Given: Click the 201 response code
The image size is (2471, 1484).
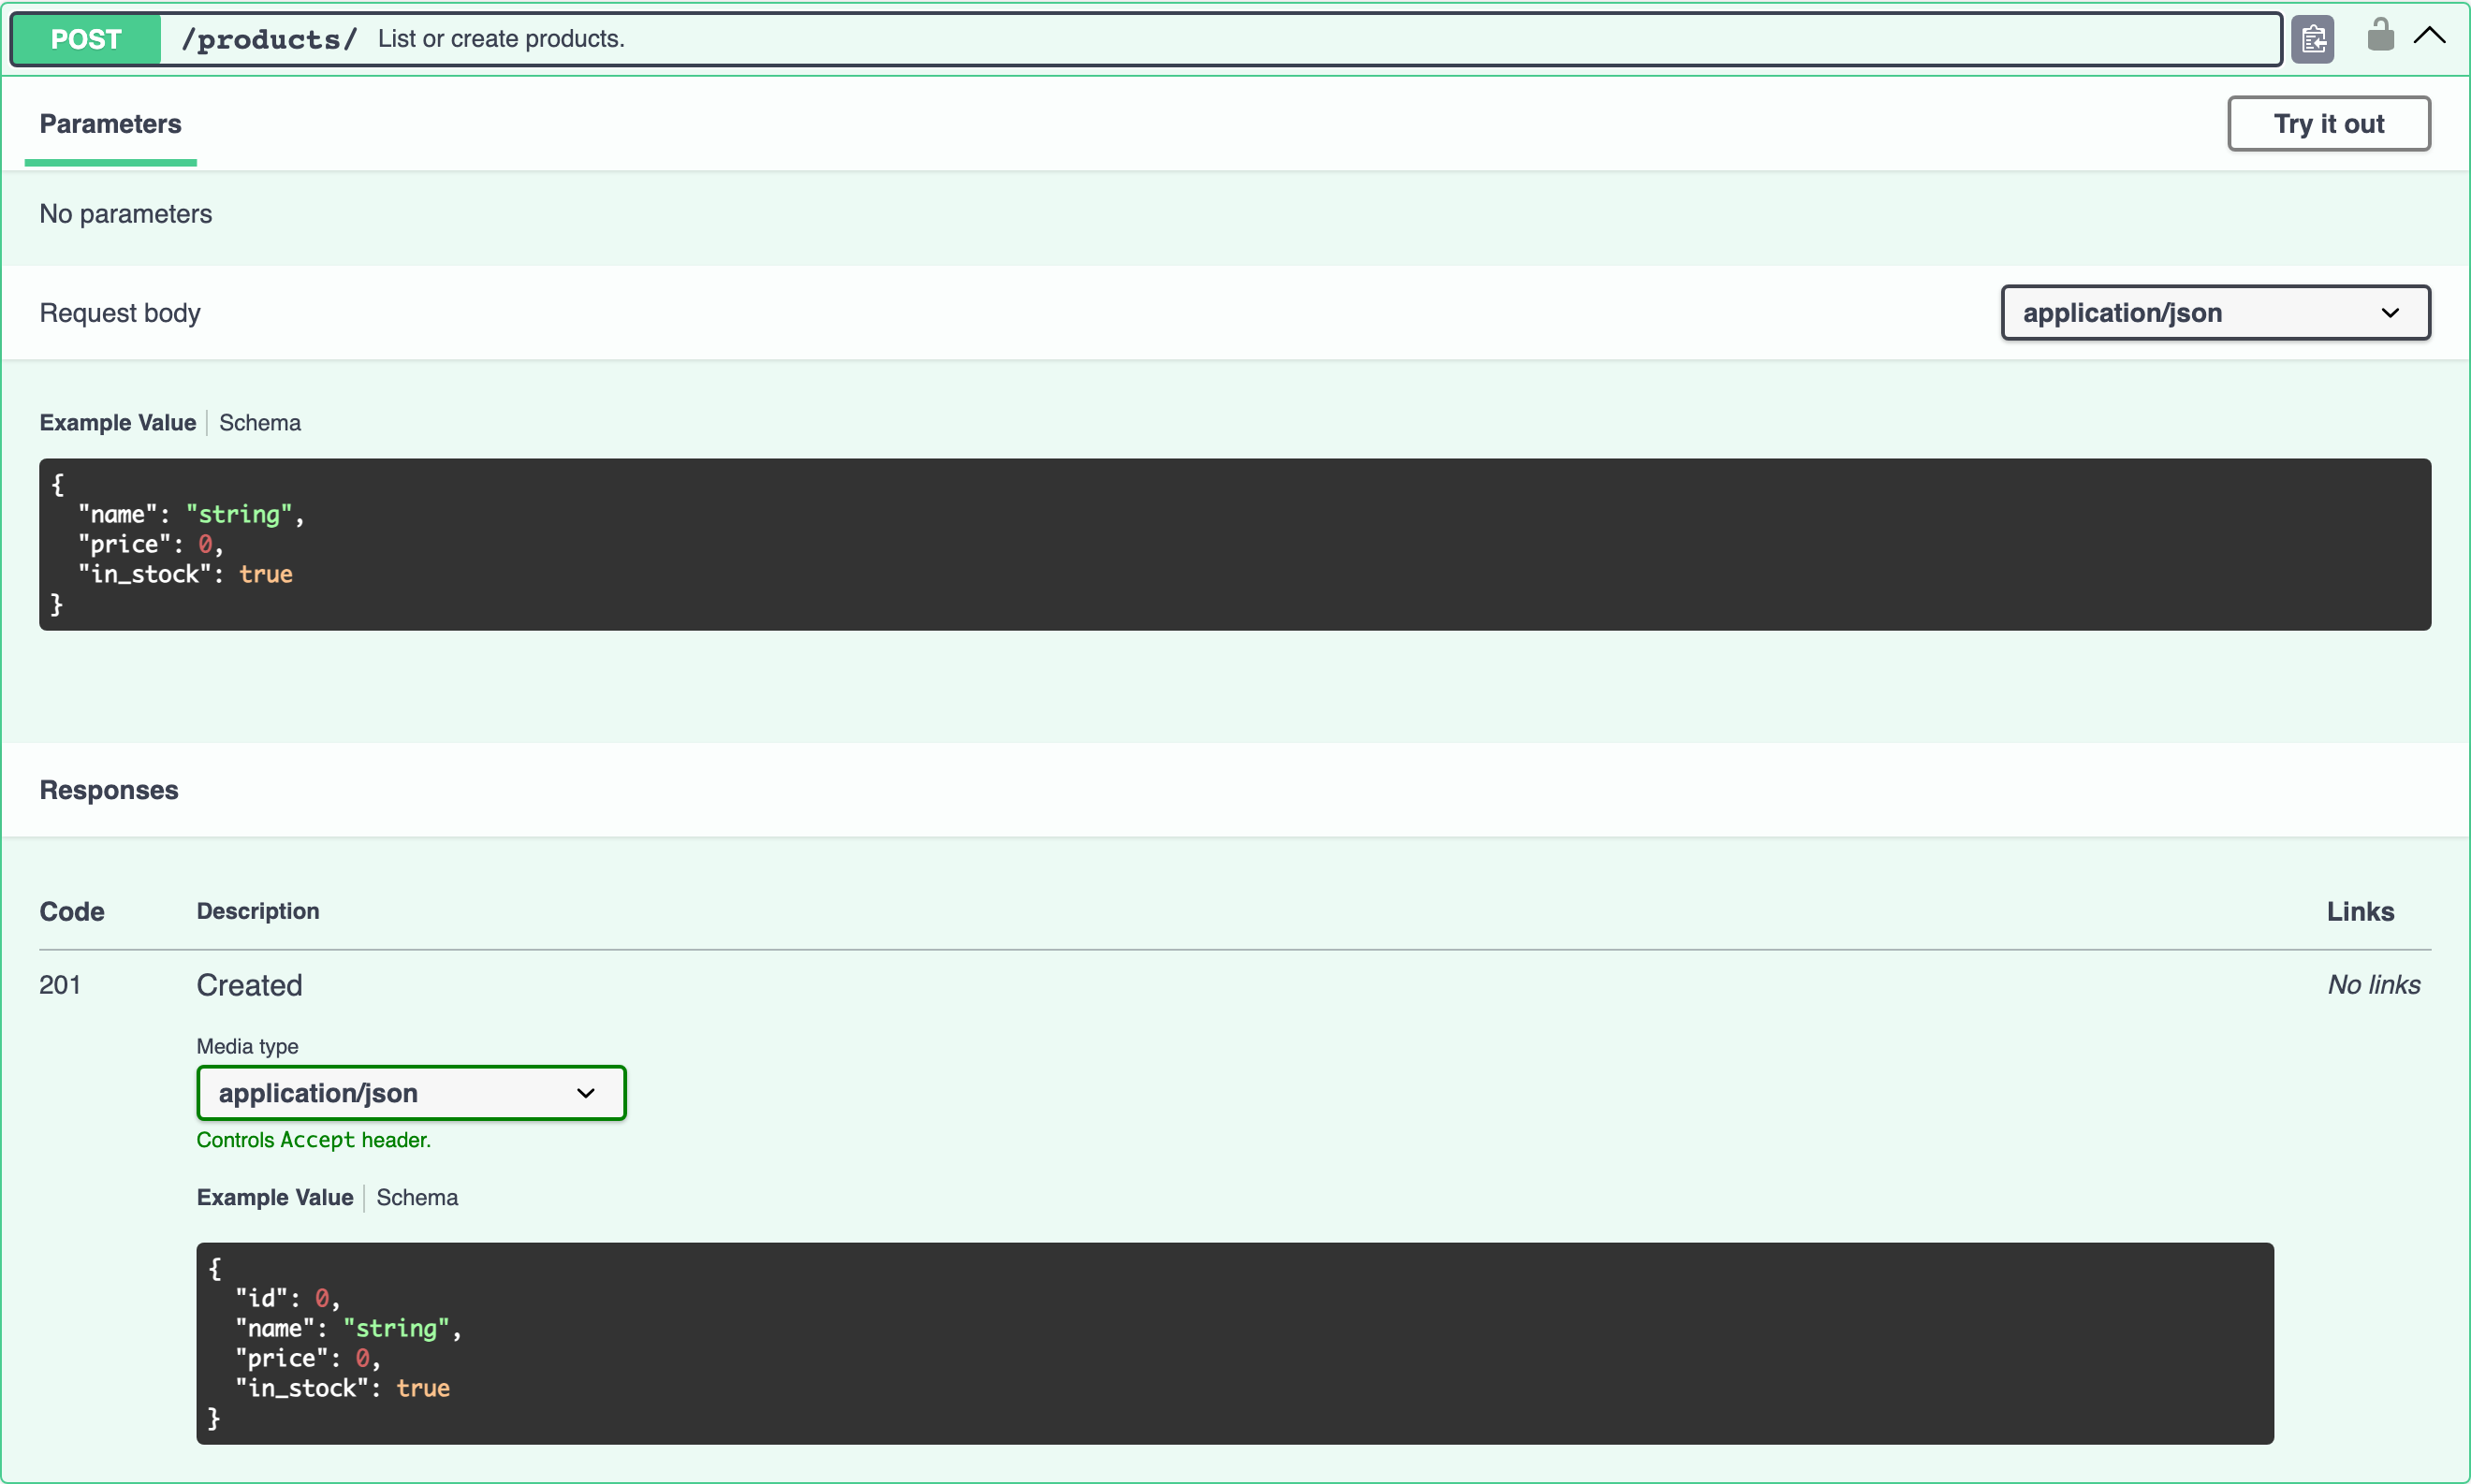Looking at the screenshot, I should coord(60,985).
